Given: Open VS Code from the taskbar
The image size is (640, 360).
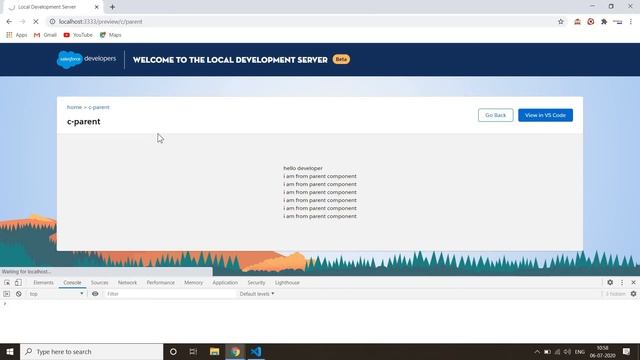Looking at the screenshot, I should (x=256, y=351).
